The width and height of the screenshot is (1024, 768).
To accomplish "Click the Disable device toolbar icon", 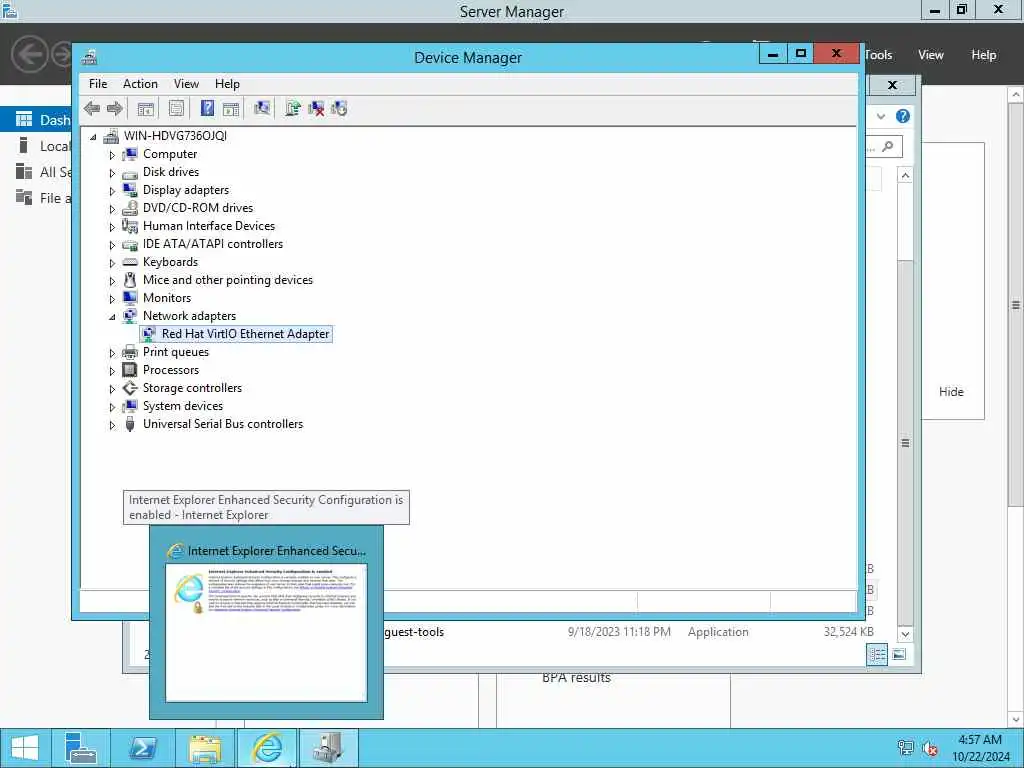I will 339,108.
